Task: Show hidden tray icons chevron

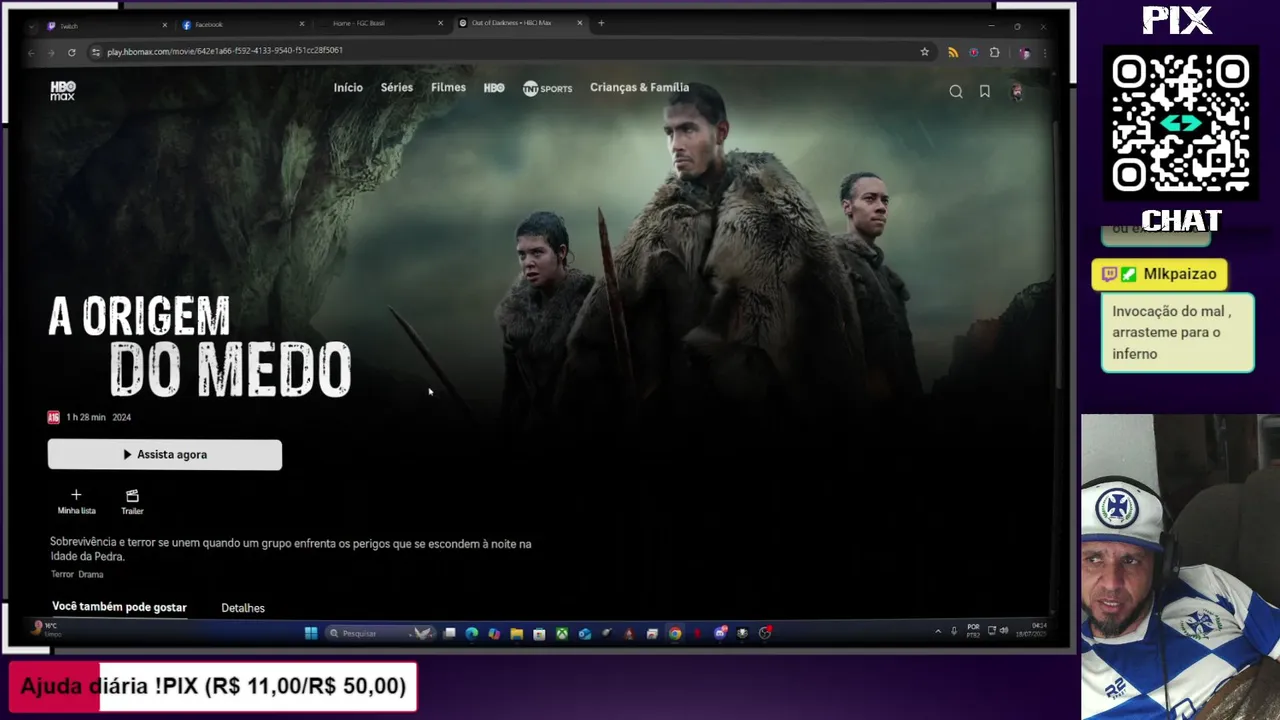Action: tap(937, 632)
